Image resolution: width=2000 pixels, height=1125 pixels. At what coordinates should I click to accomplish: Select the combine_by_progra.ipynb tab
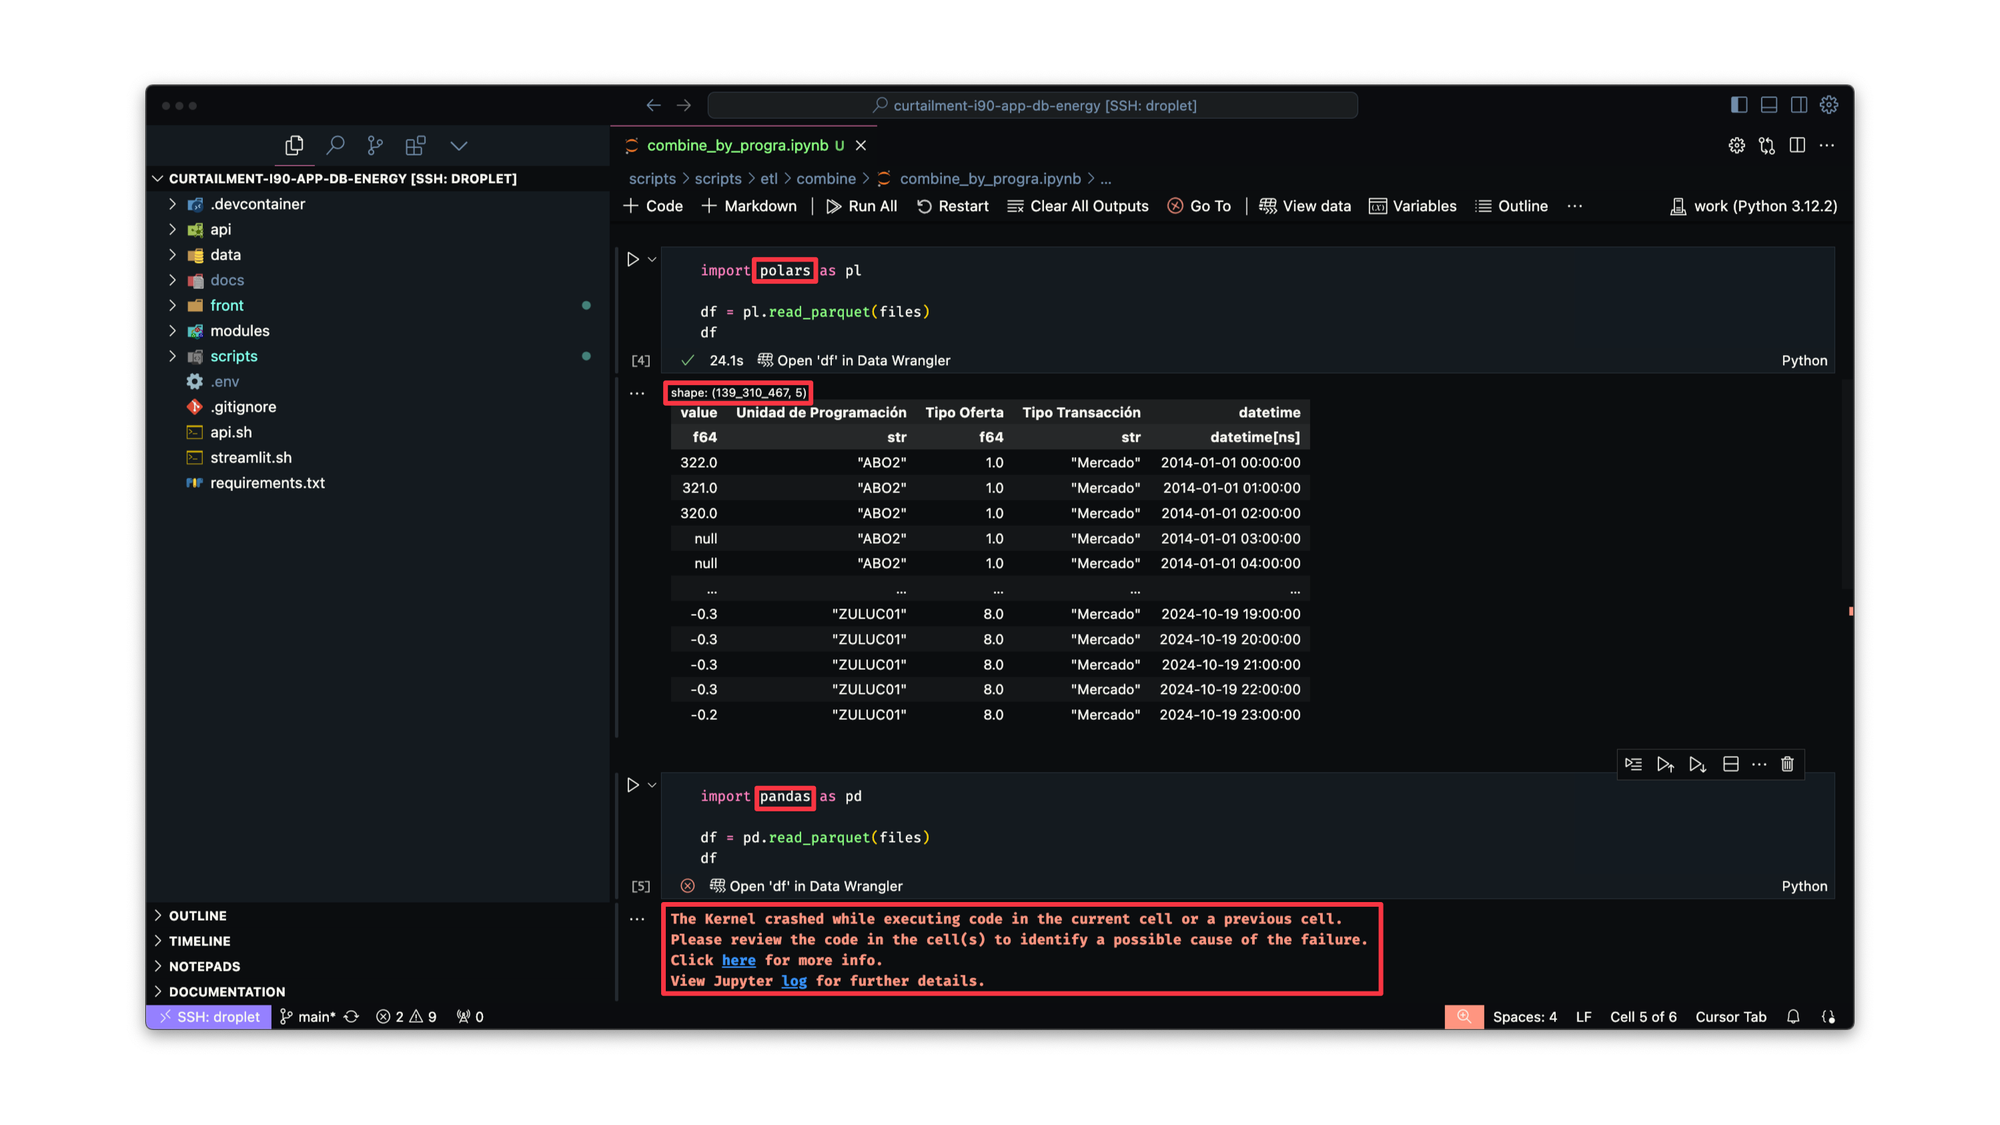(737, 146)
